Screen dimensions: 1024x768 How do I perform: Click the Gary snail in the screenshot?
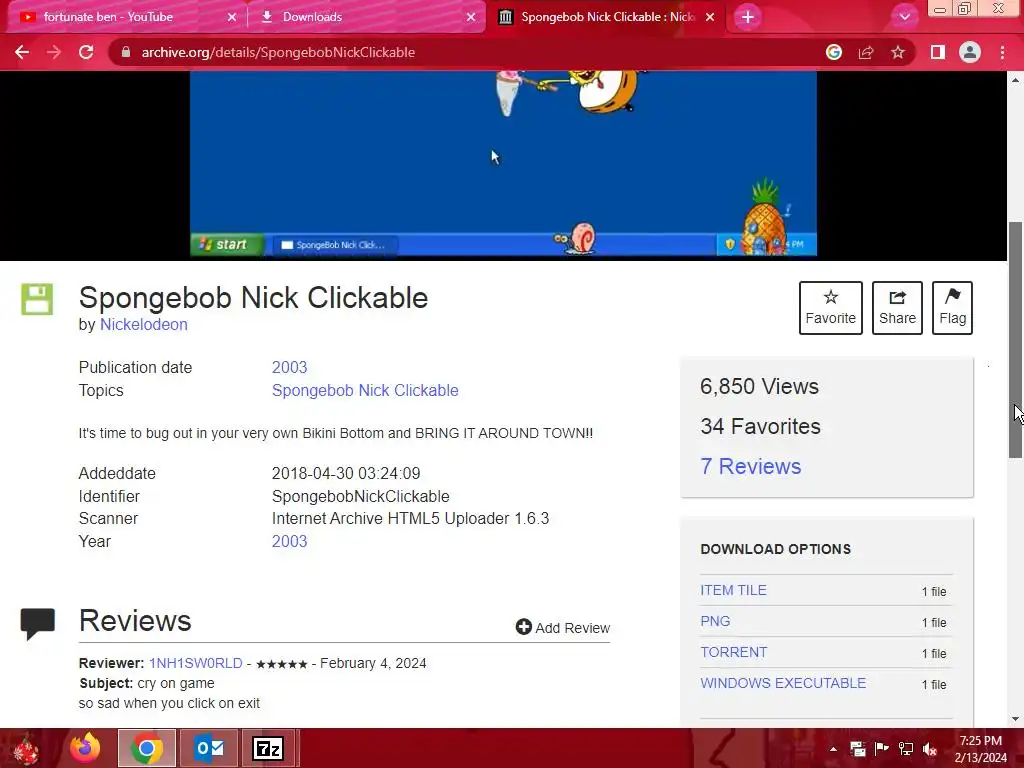[x=575, y=238]
